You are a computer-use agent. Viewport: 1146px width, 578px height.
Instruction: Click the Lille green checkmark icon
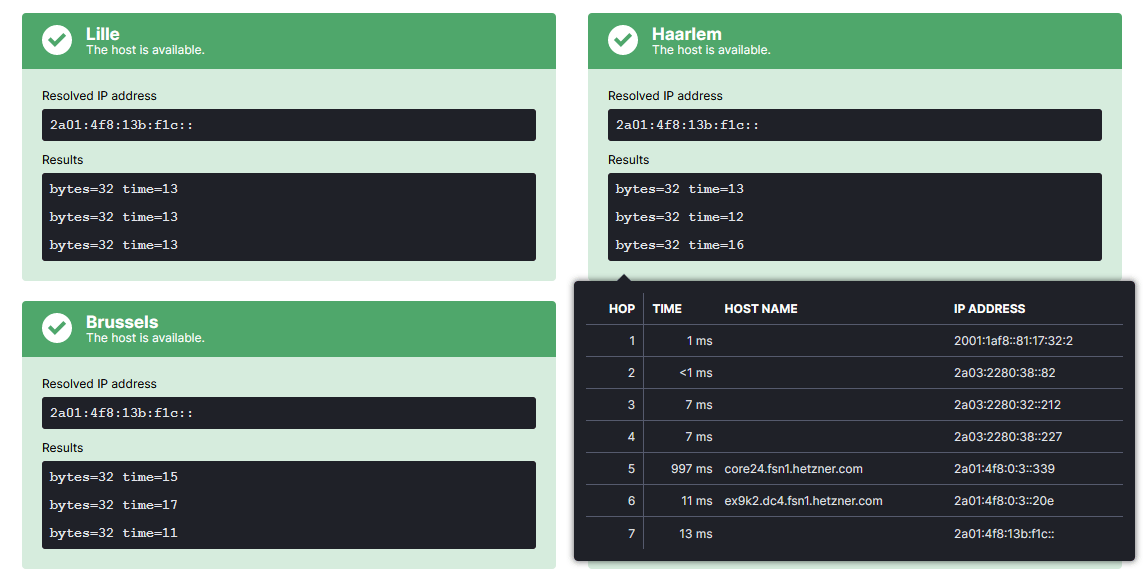point(57,40)
